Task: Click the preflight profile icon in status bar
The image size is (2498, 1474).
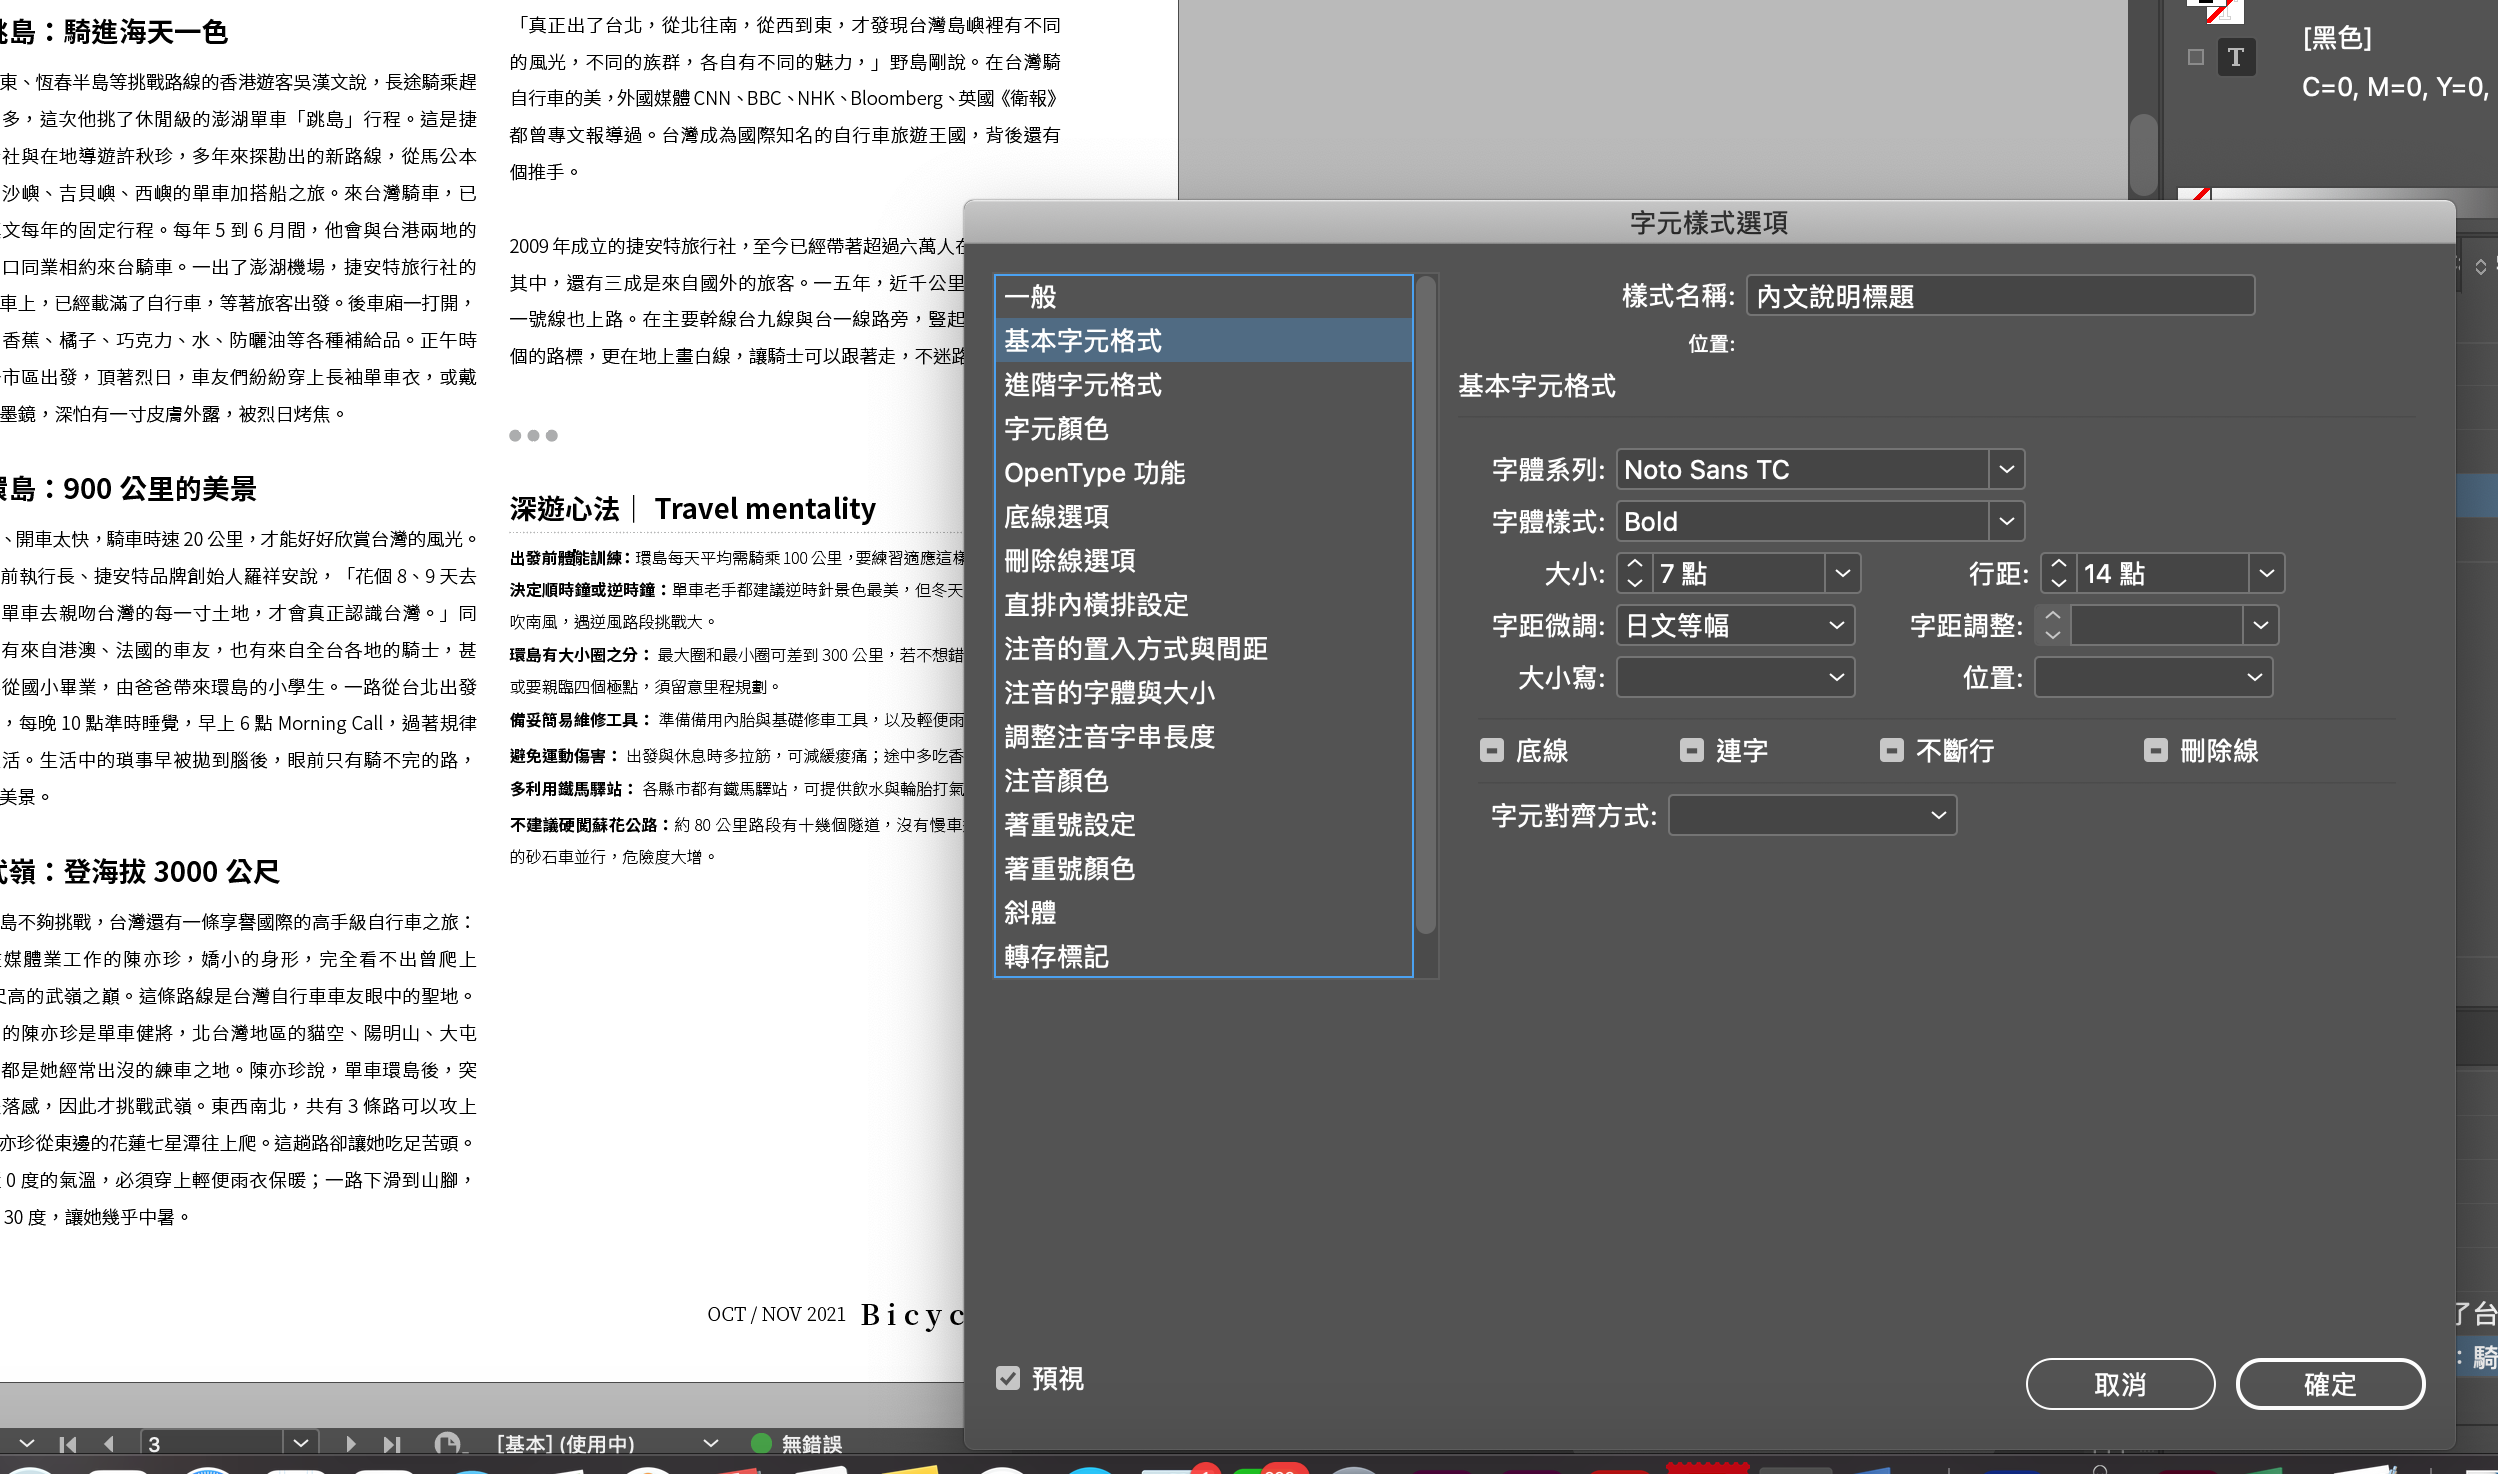Action: click(447, 1443)
